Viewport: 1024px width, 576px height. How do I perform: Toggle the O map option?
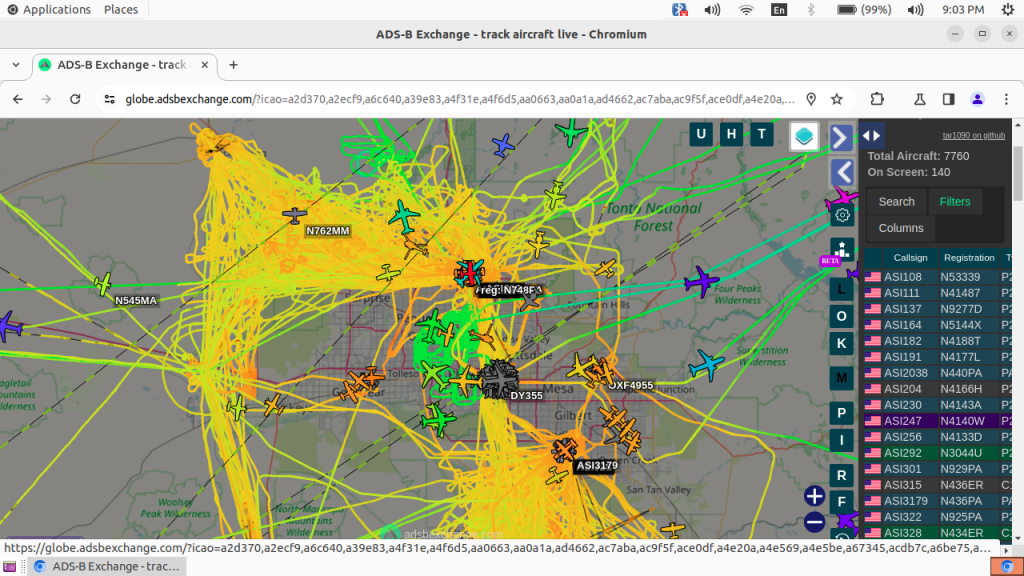pos(841,316)
